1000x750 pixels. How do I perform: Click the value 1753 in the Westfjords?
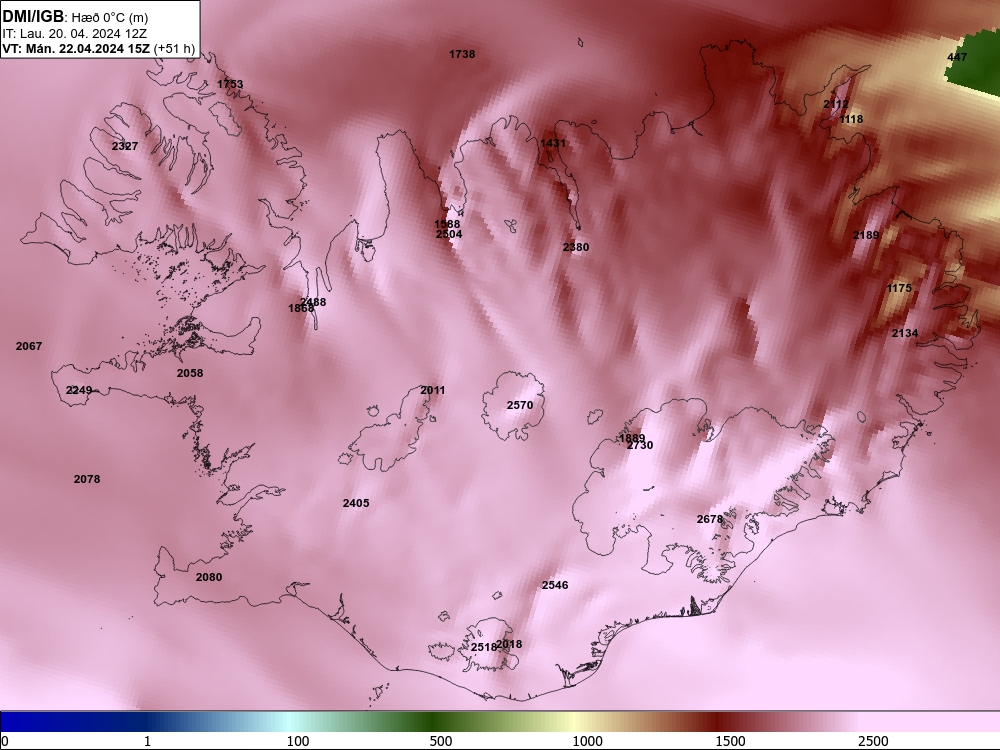pyautogui.click(x=230, y=84)
